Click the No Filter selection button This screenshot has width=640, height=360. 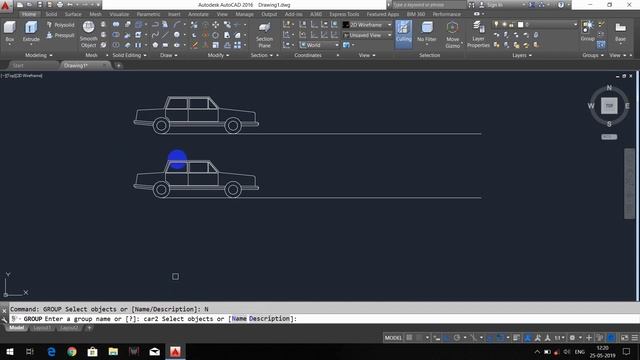pos(427,32)
